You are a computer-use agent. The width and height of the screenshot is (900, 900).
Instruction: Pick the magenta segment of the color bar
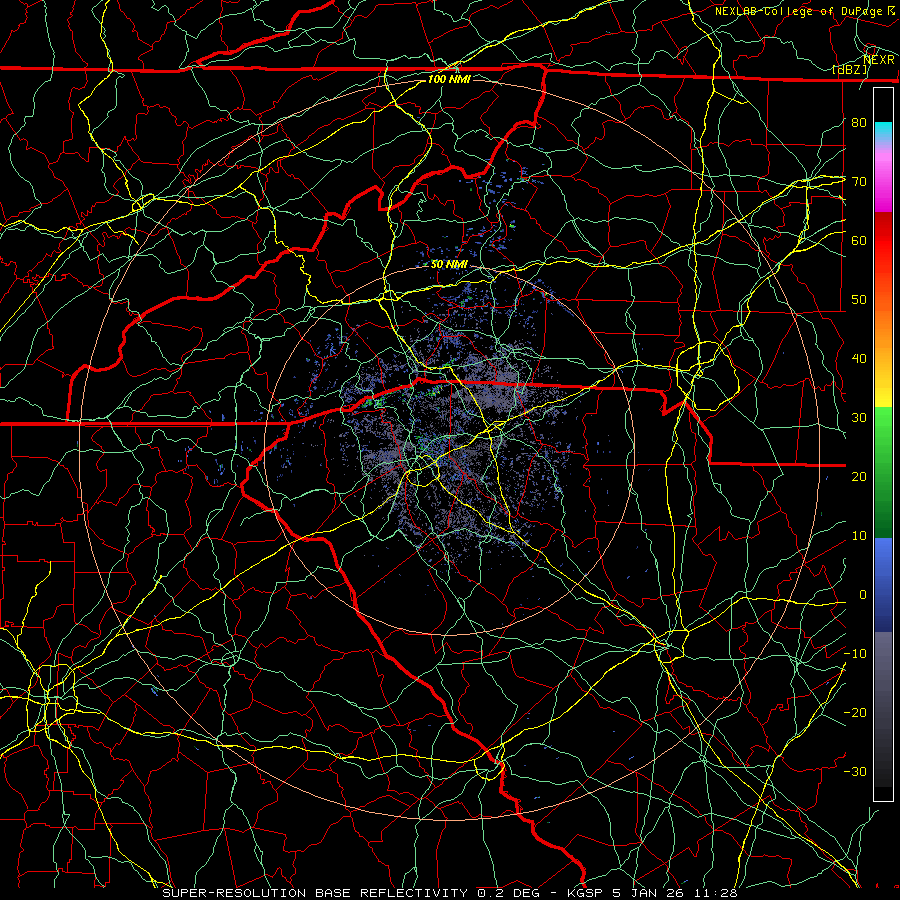pos(883,184)
